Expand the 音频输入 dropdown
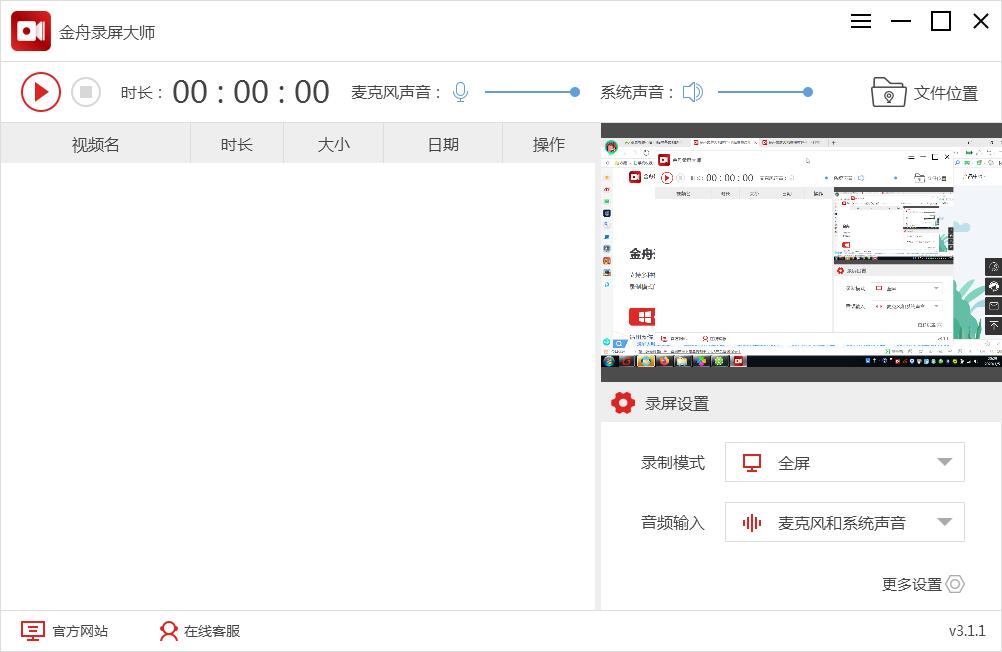 tap(941, 522)
